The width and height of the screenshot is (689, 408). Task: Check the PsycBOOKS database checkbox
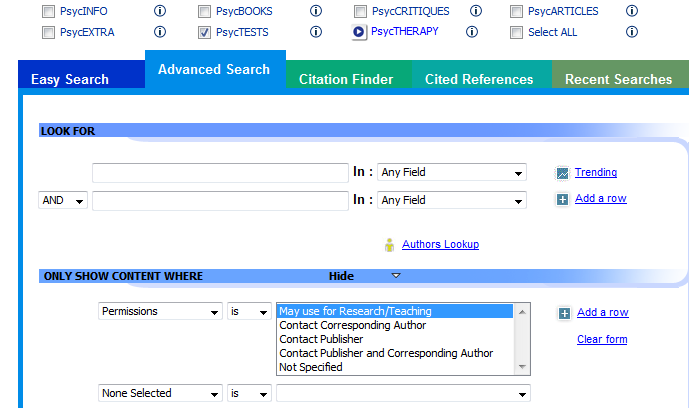[204, 11]
